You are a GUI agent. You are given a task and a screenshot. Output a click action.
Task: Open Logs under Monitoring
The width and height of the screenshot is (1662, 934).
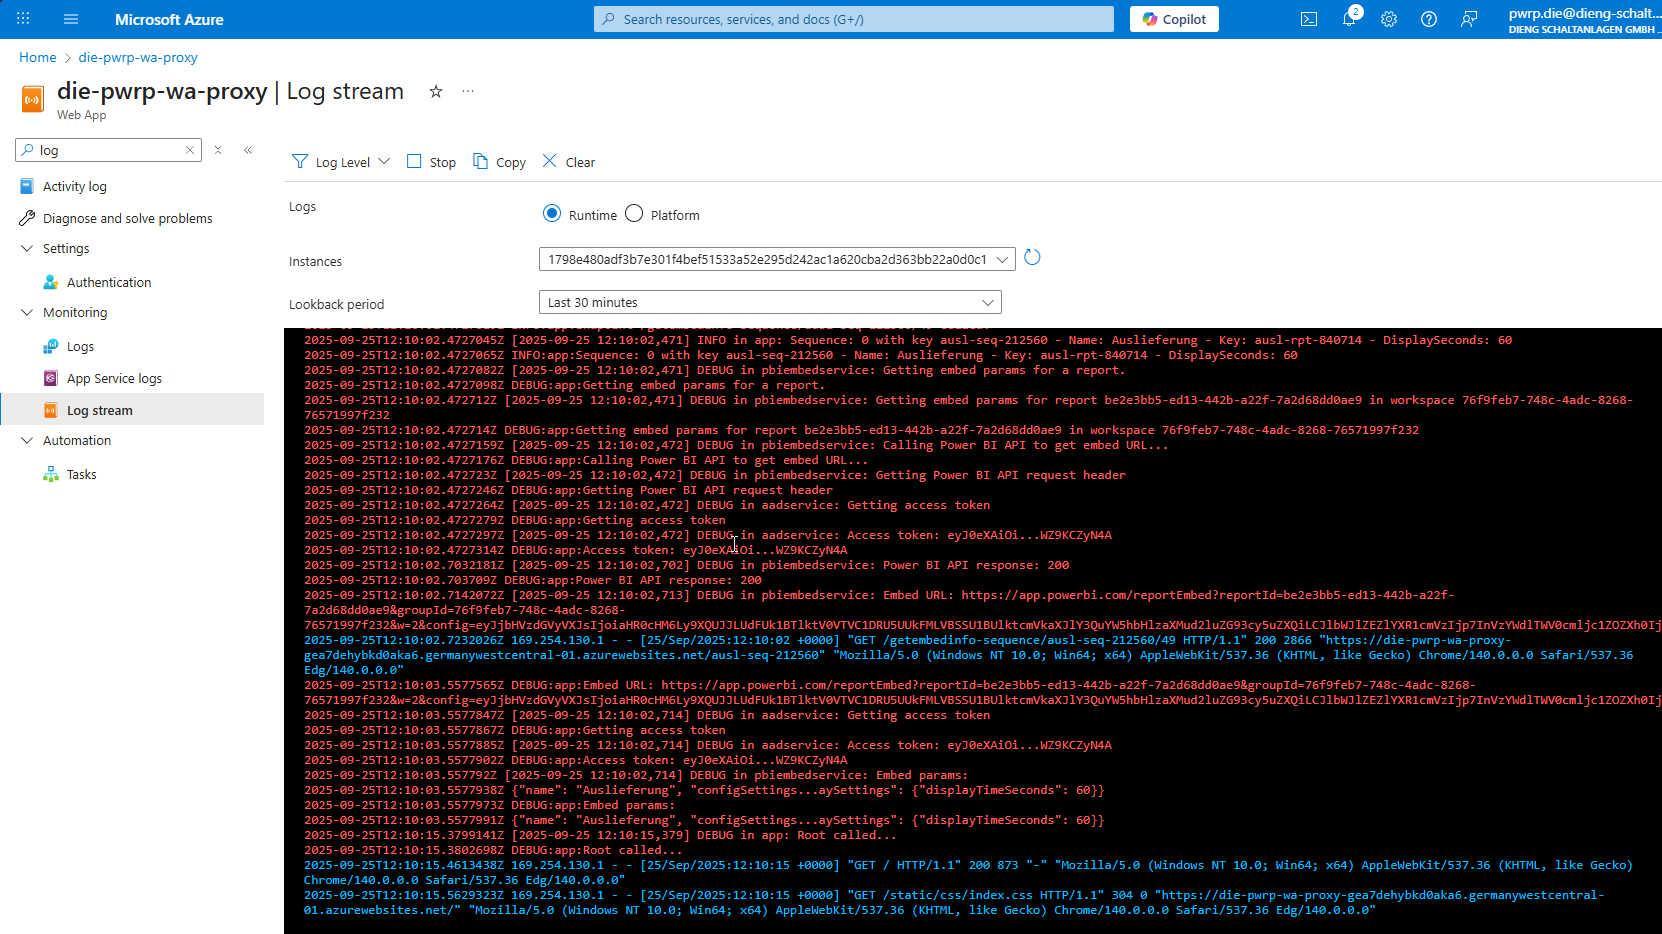(x=80, y=346)
